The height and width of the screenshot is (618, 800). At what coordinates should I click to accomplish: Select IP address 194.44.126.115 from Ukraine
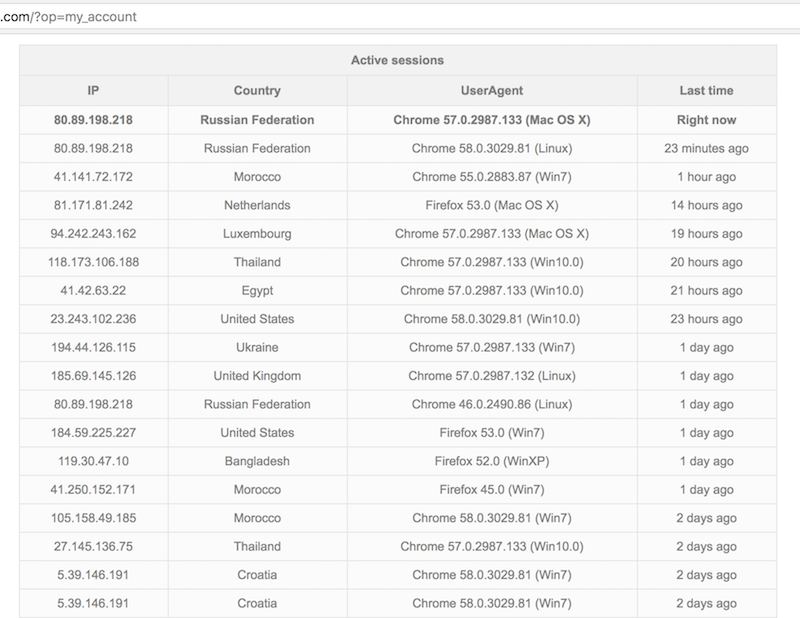[x=93, y=348]
